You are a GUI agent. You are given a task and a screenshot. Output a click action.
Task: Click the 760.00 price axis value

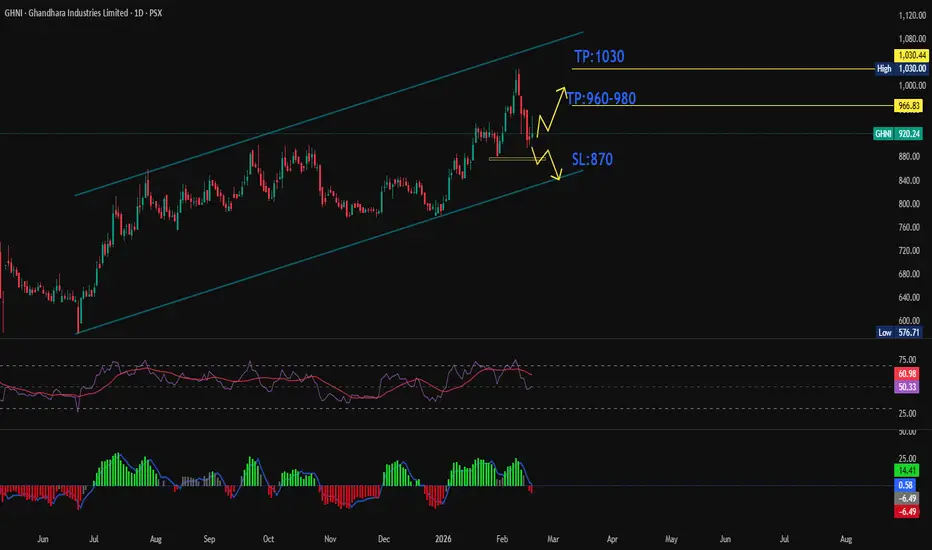tap(909, 228)
